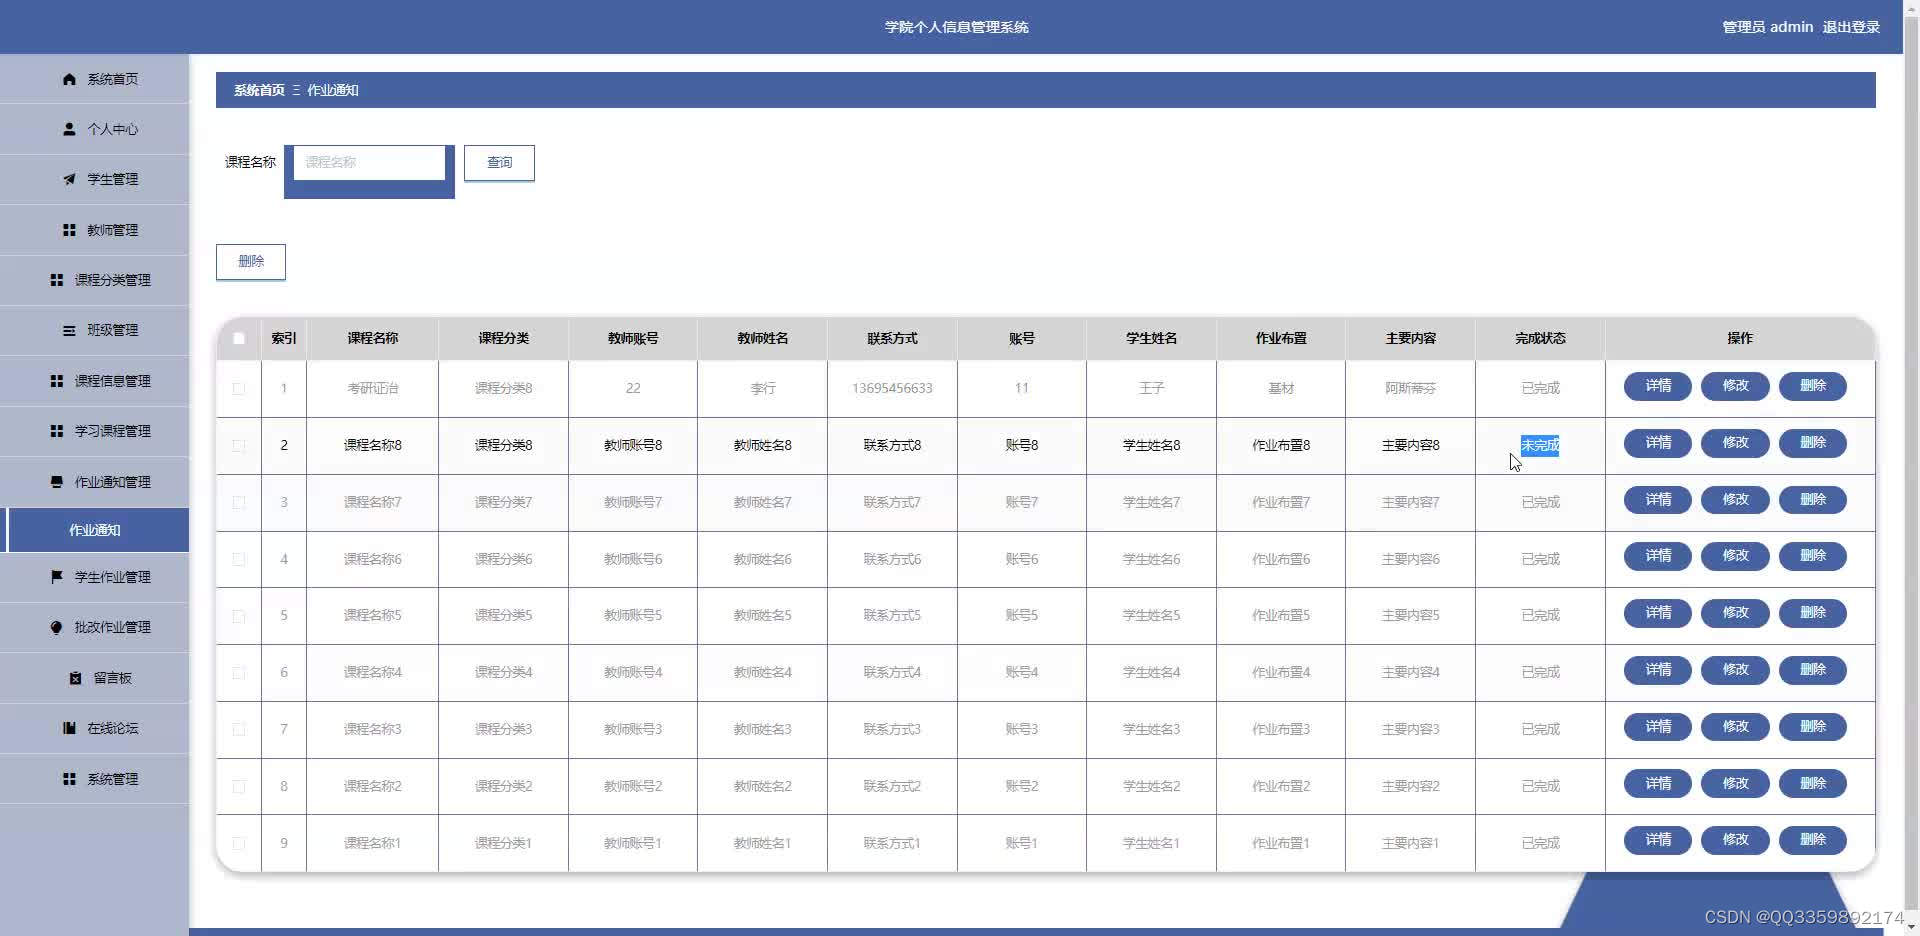Click the highlighted 未完成 status cell
This screenshot has height=936, width=1920.
(x=1540, y=446)
